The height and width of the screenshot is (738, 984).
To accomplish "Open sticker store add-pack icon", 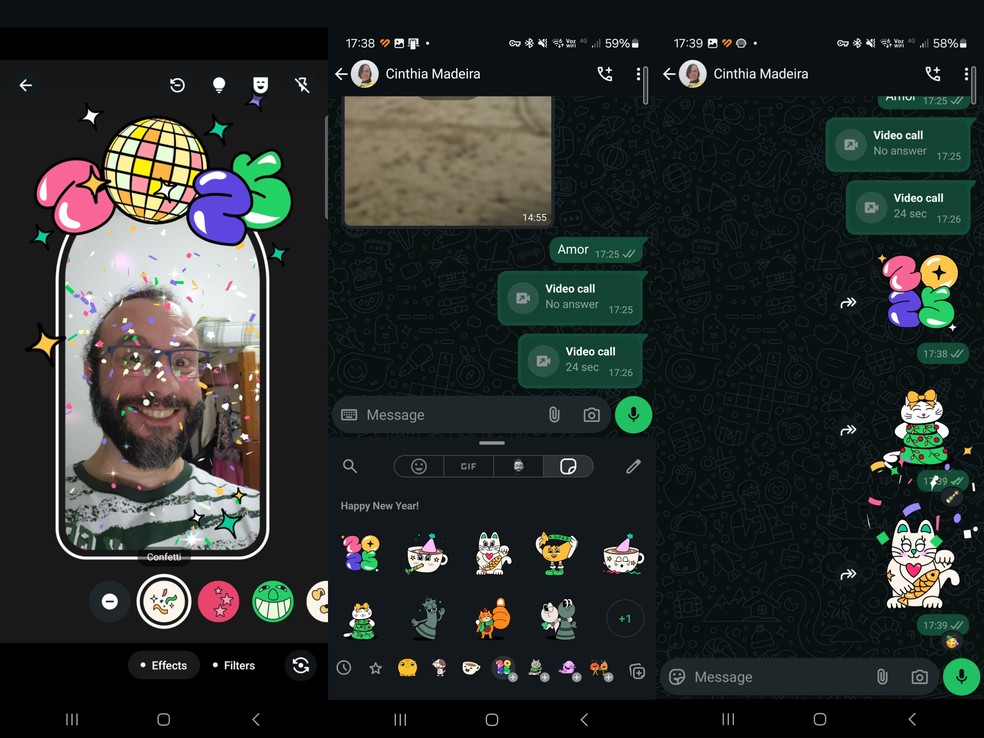I will [x=637, y=671].
